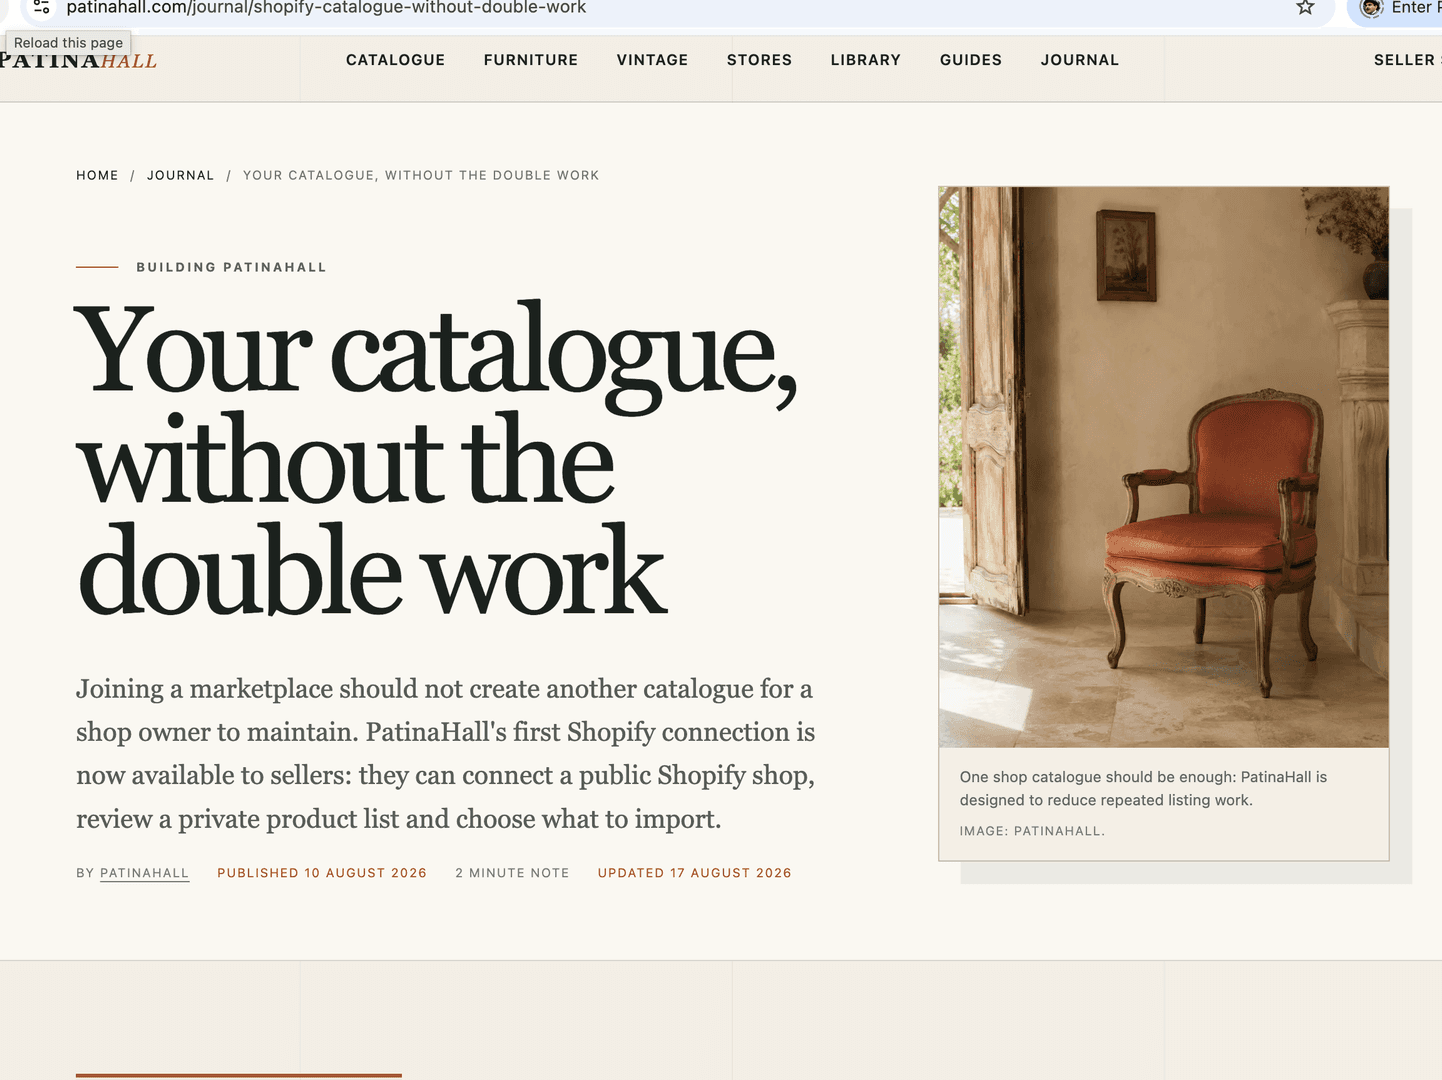Click breadcrumb 'Your catalogue, without the double work'
The image size is (1442, 1080).
pyautogui.click(x=421, y=175)
